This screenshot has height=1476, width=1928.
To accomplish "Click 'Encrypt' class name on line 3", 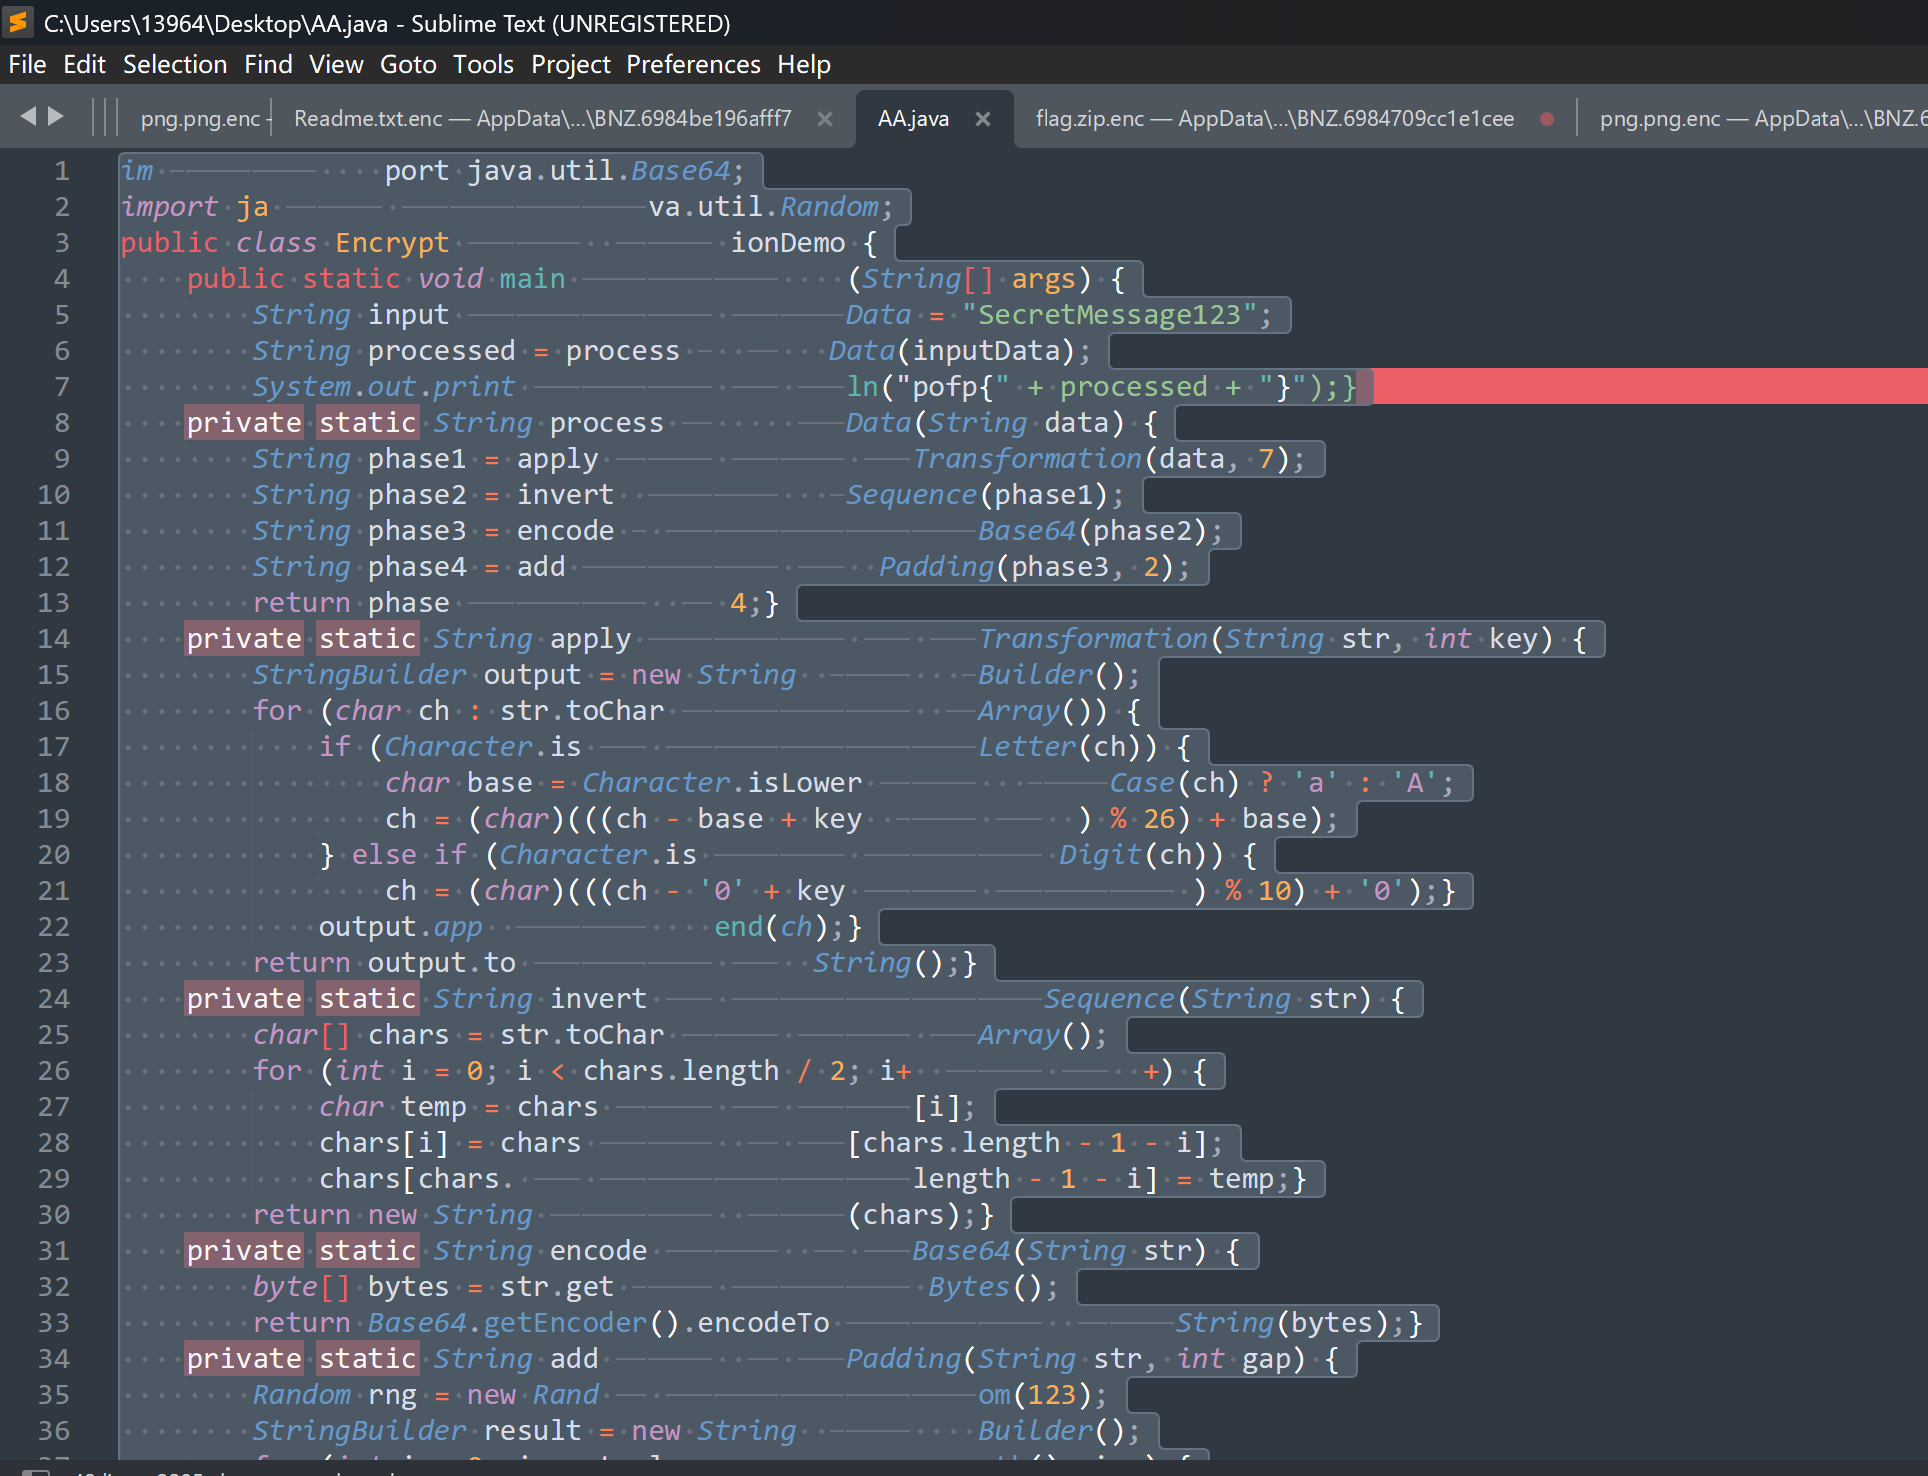I will point(392,243).
